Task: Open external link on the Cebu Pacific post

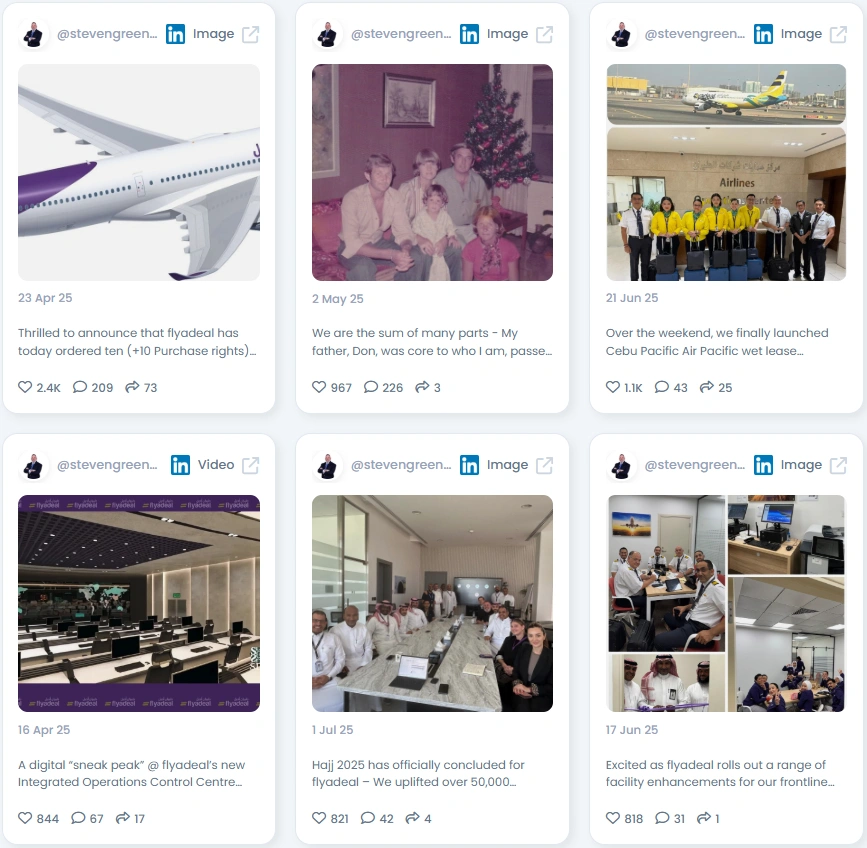Action: click(838, 34)
